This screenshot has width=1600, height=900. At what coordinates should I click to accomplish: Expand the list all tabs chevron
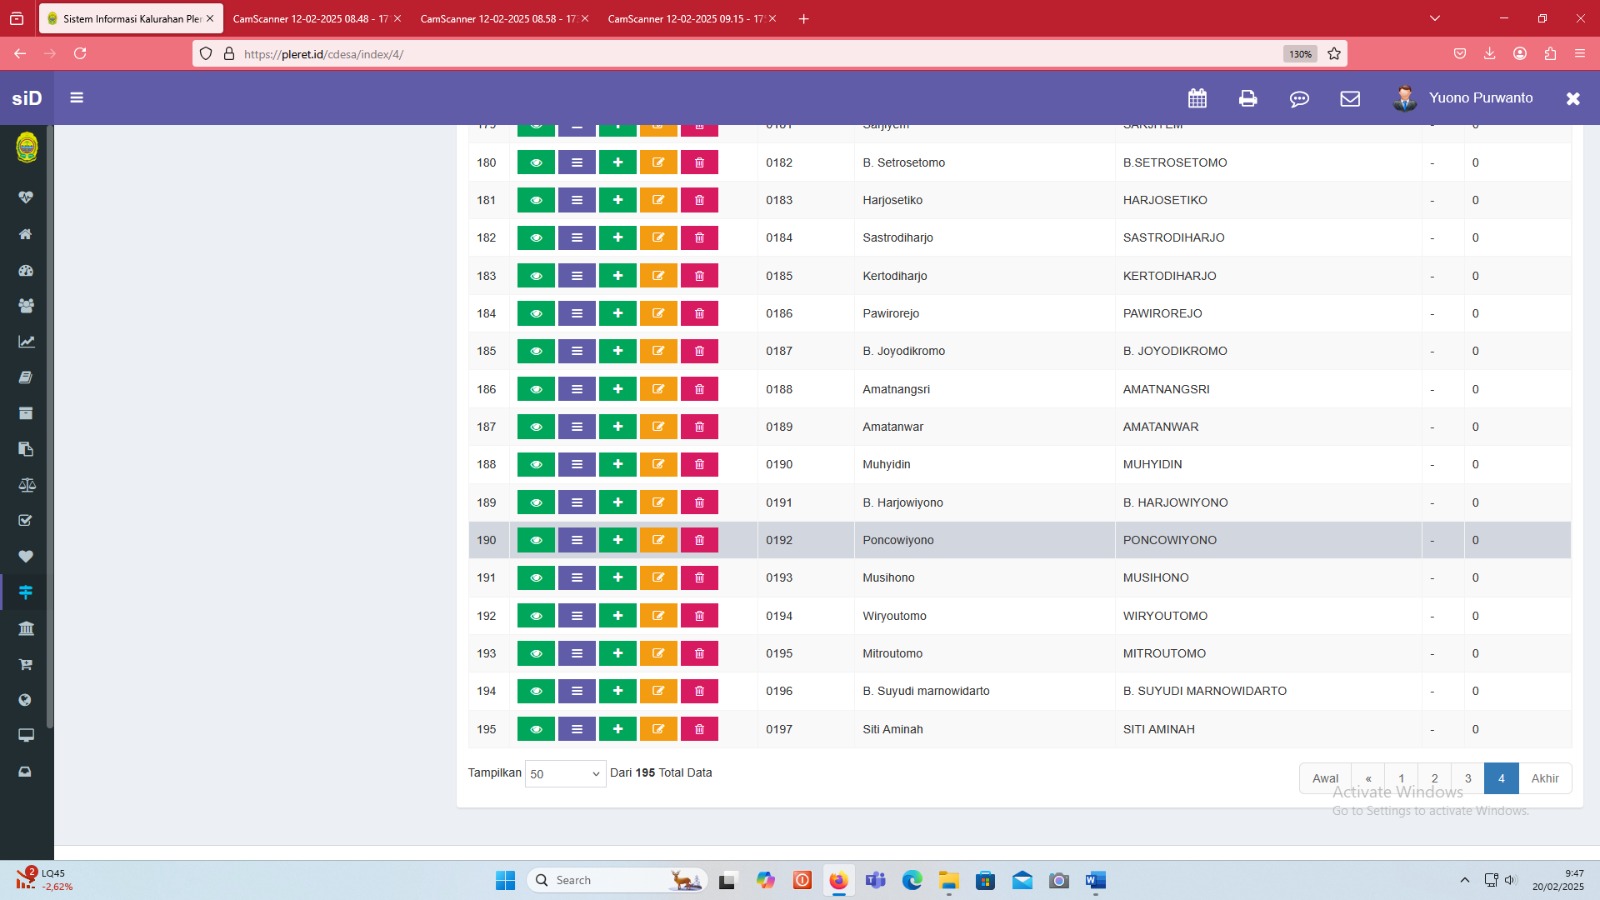1435,19
